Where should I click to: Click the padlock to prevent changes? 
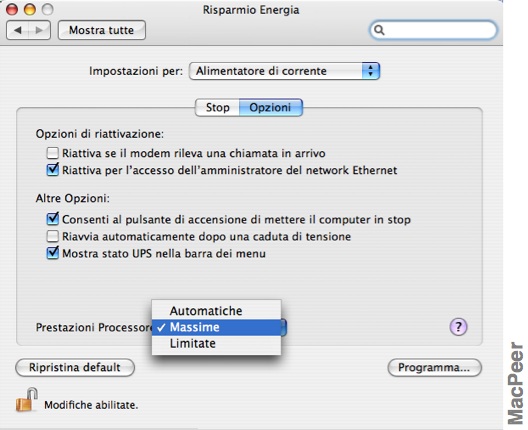27,400
